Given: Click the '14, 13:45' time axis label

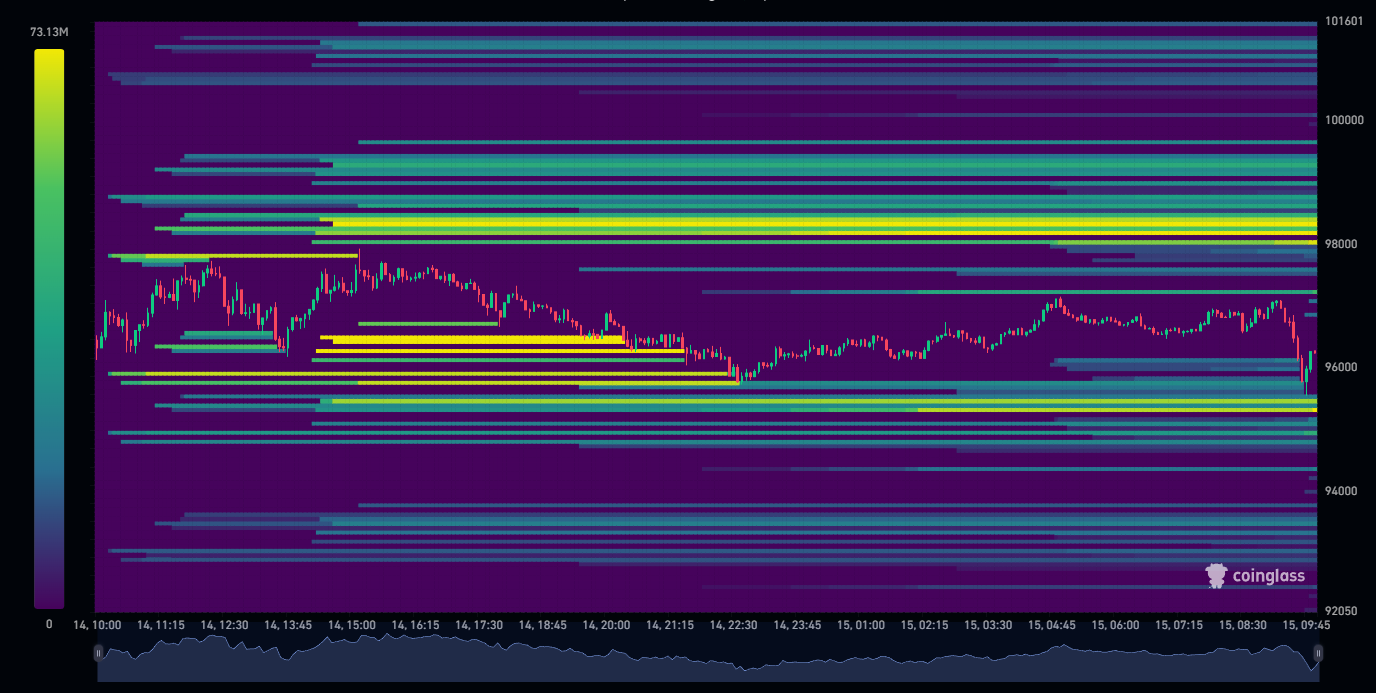Looking at the screenshot, I should [288, 625].
